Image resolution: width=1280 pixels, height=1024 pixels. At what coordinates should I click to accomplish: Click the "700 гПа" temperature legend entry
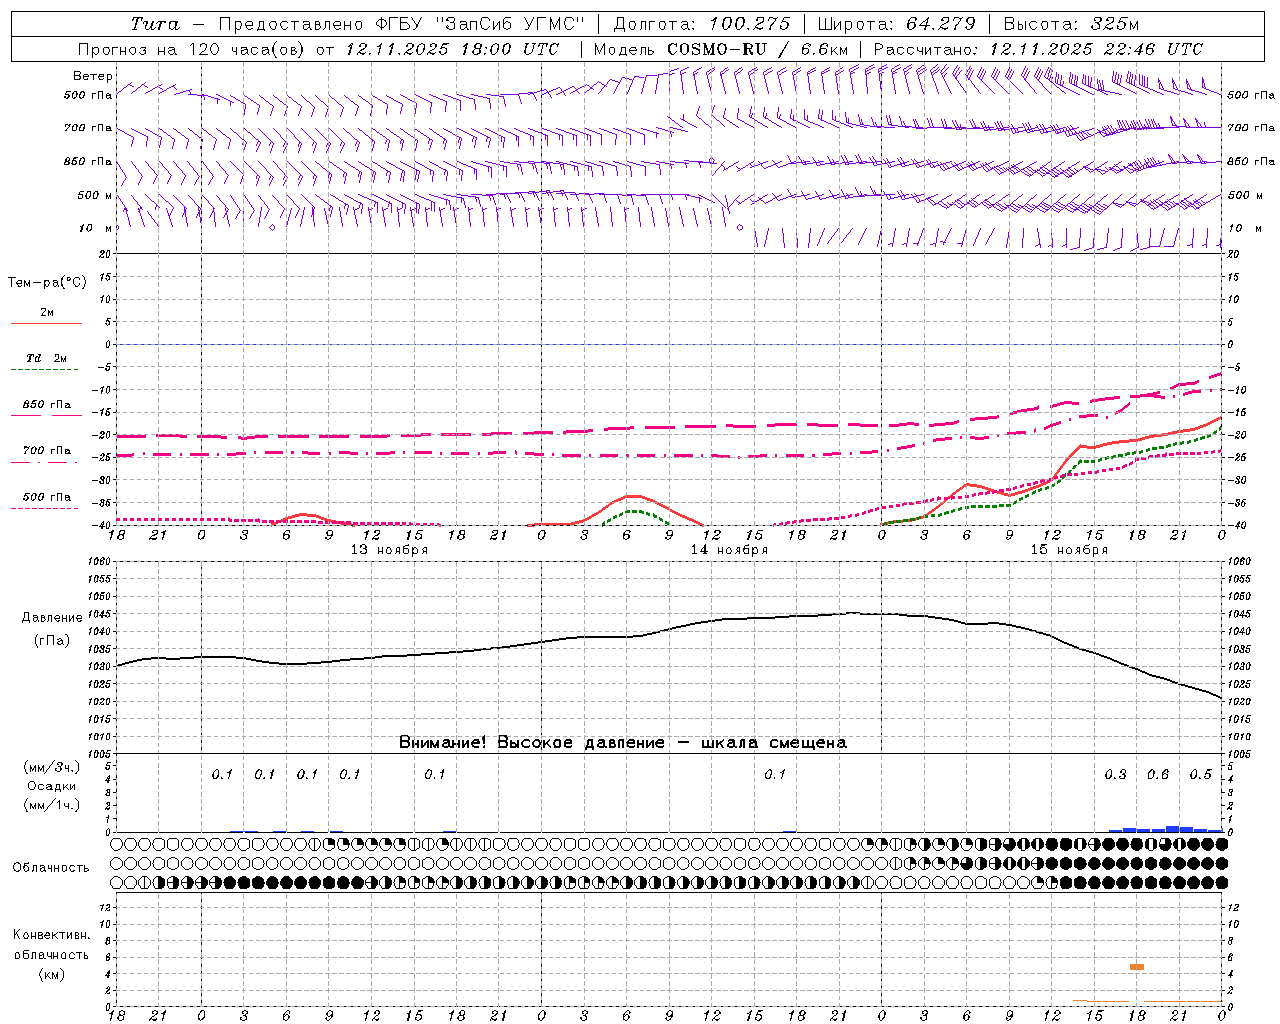pyautogui.click(x=47, y=451)
